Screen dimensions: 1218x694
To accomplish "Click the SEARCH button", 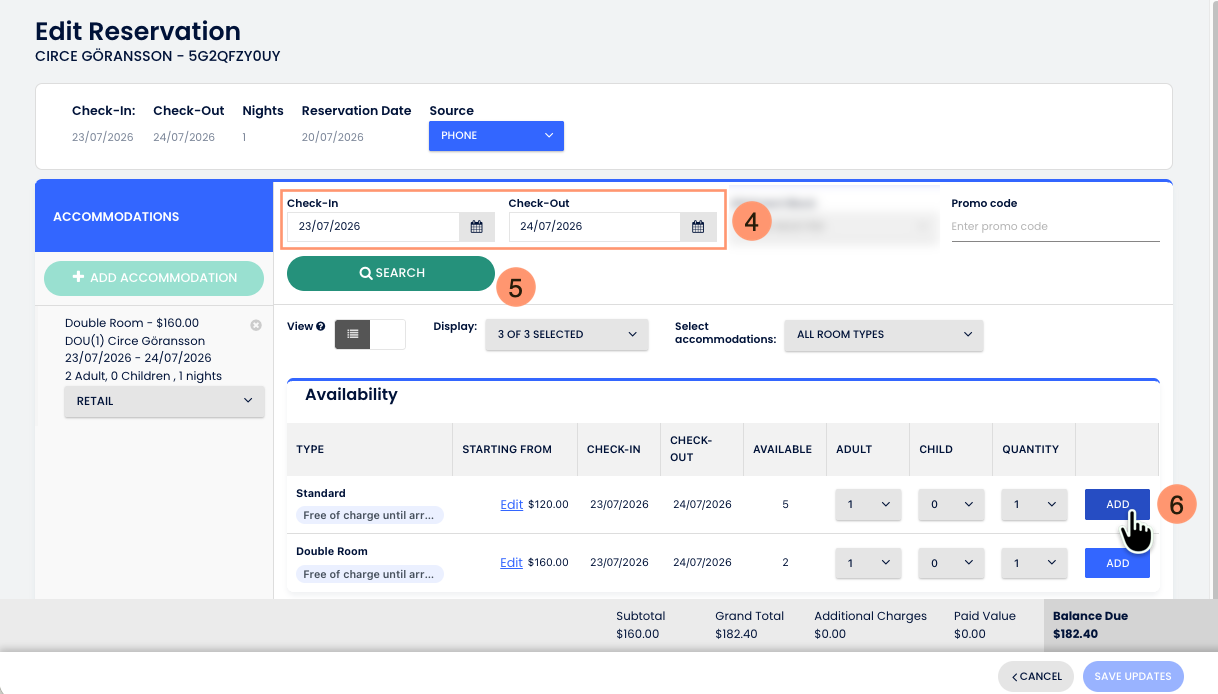I will (391, 273).
